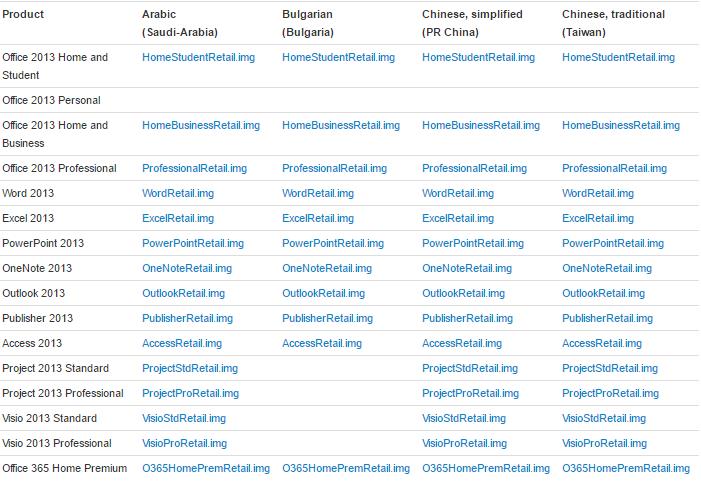Open ProfessionalRetail.img in the PR China column
Image resolution: width=701 pixels, height=486 pixels.
click(x=474, y=169)
